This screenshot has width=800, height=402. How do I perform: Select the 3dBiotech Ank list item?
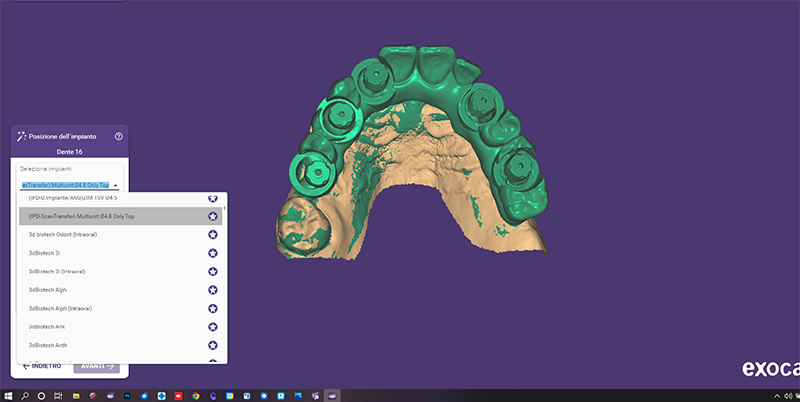pyautogui.click(x=50, y=327)
